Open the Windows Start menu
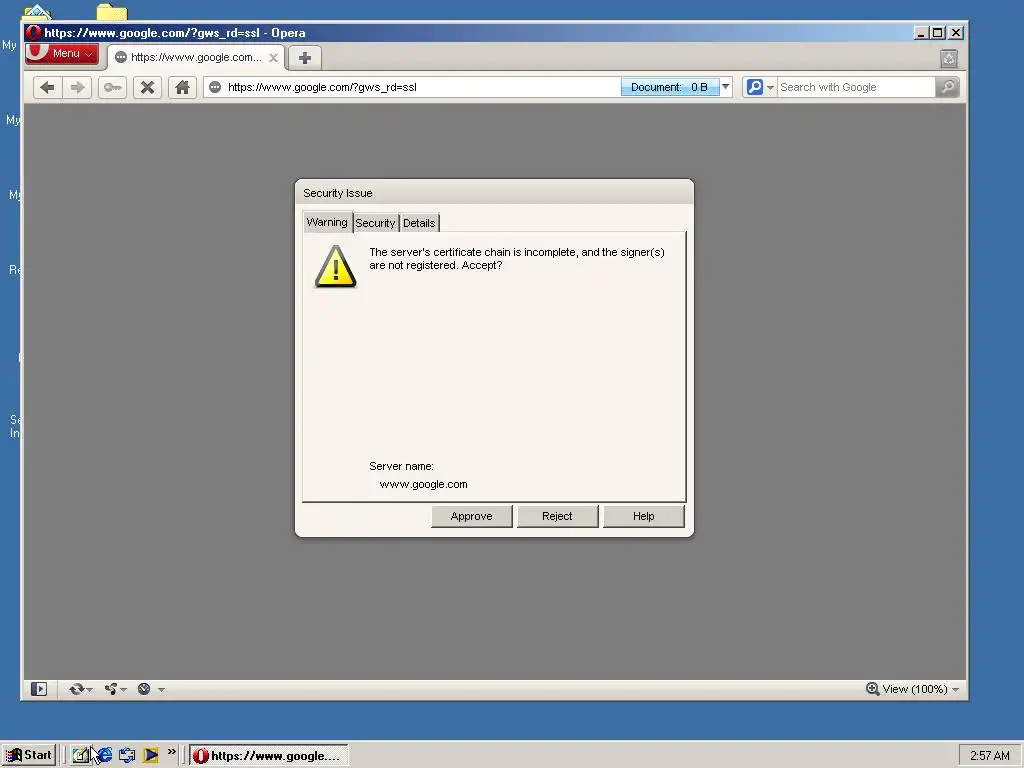This screenshot has width=1024, height=768. (x=29, y=756)
